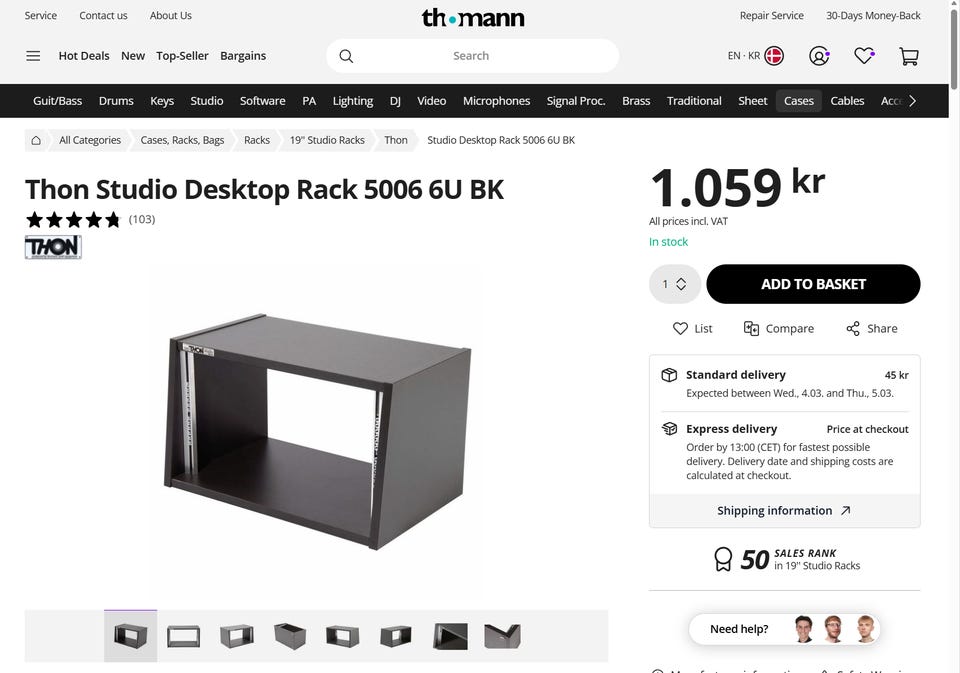Toggle Compare for this product

coord(778,328)
